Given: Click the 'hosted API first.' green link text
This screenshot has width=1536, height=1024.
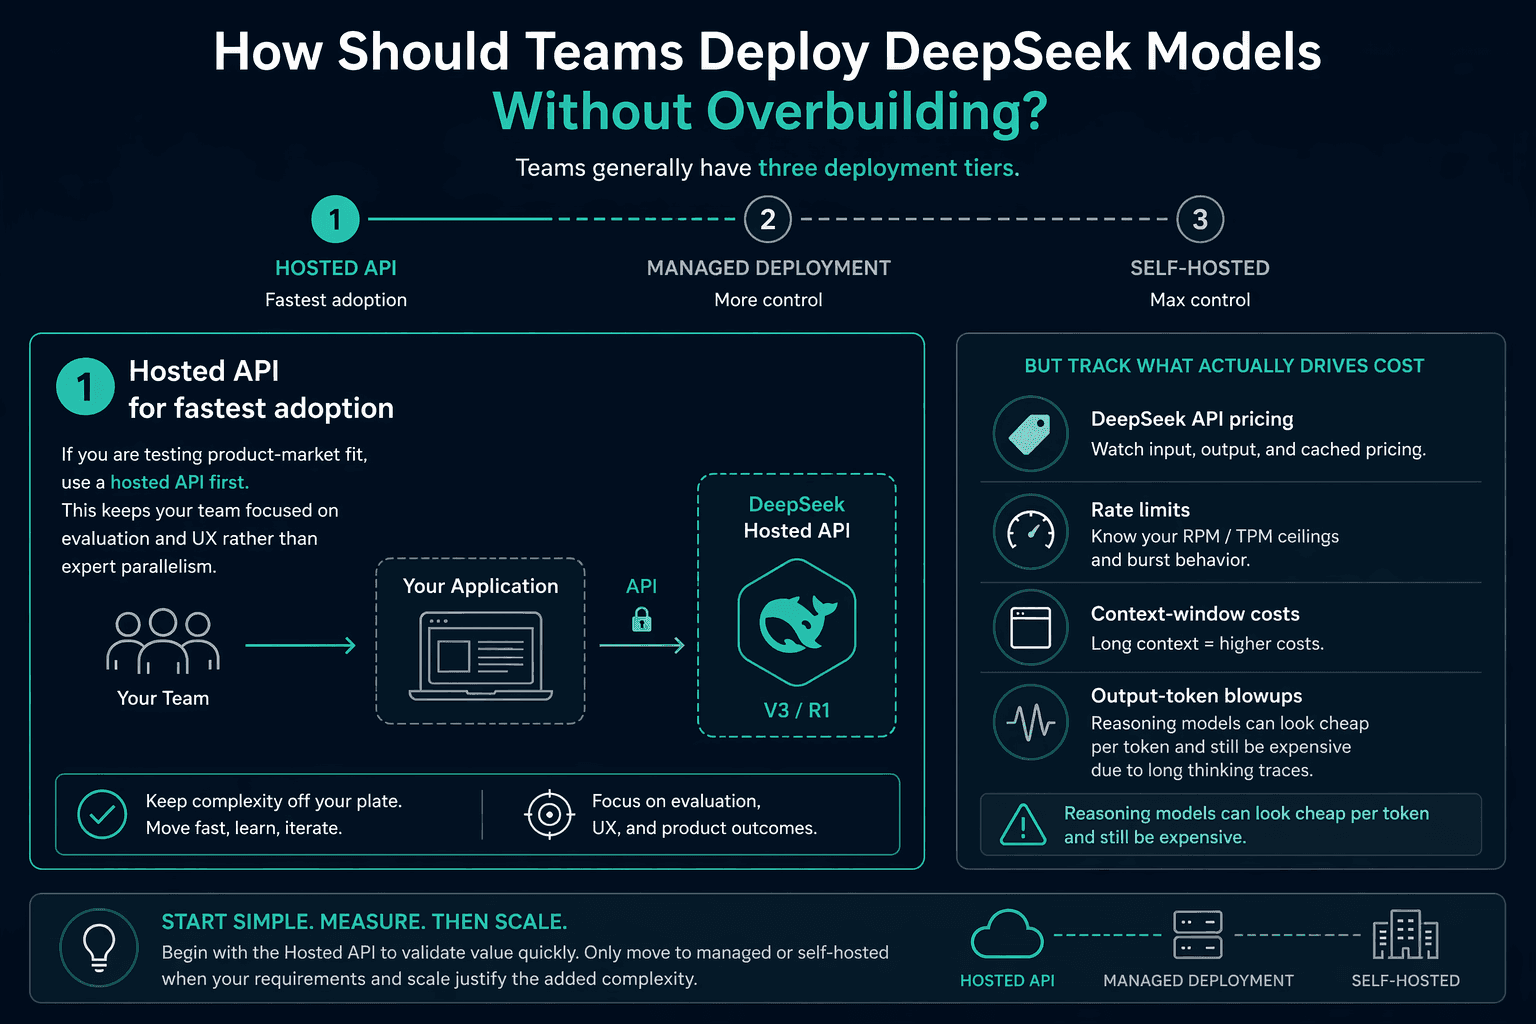Looking at the screenshot, I should point(179,482).
